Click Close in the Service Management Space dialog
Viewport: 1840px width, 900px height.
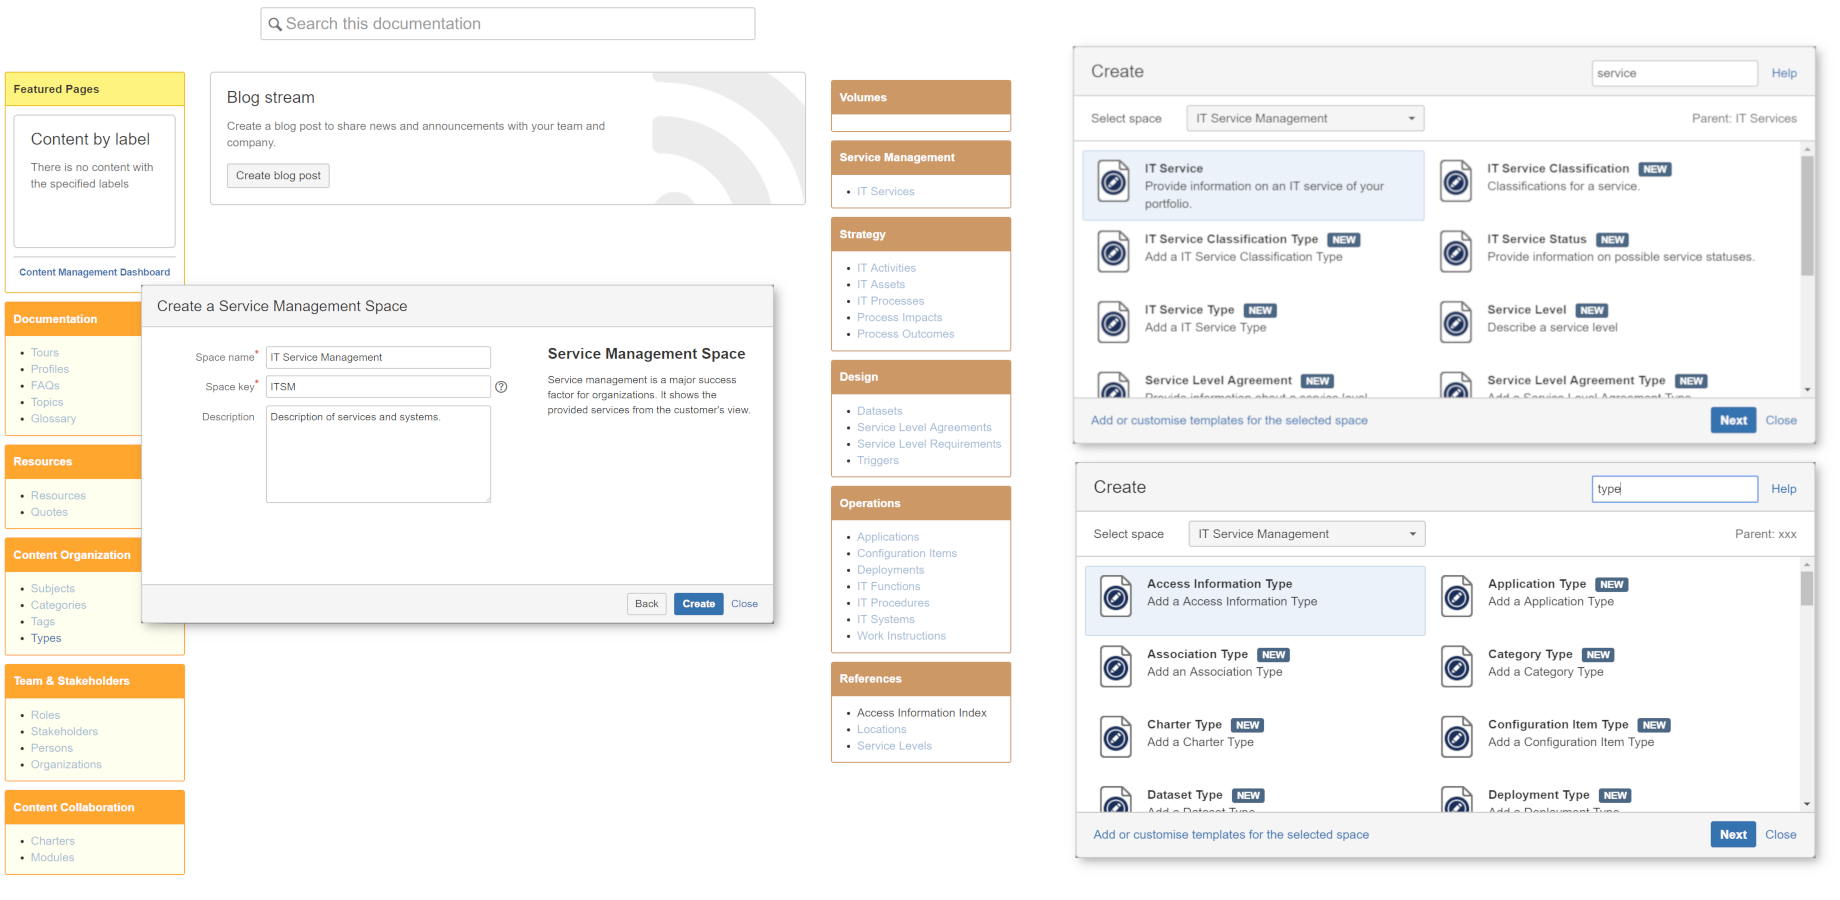744,604
